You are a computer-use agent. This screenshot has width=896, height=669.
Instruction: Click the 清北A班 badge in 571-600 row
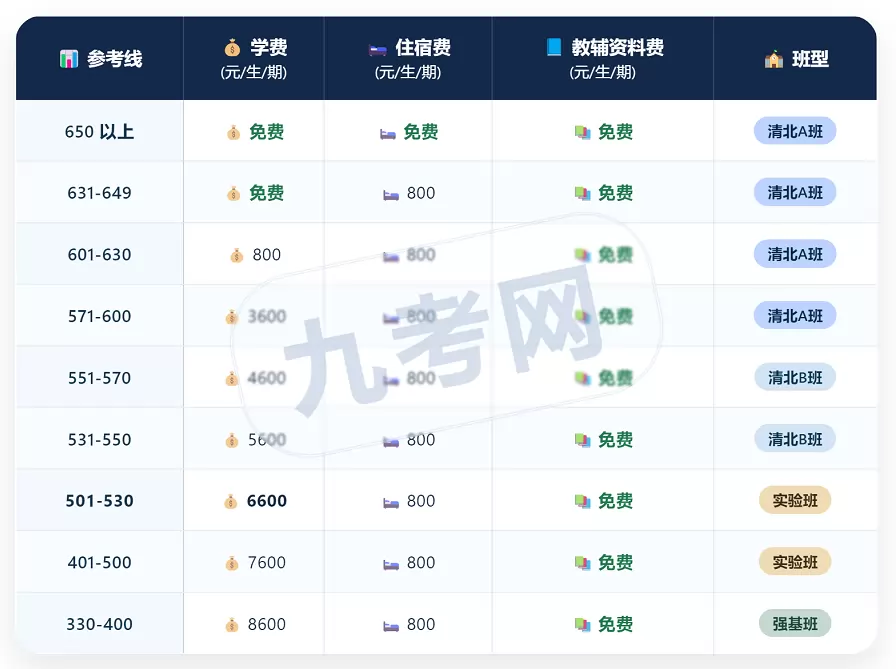pyautogui.click(x=795, y=316)
